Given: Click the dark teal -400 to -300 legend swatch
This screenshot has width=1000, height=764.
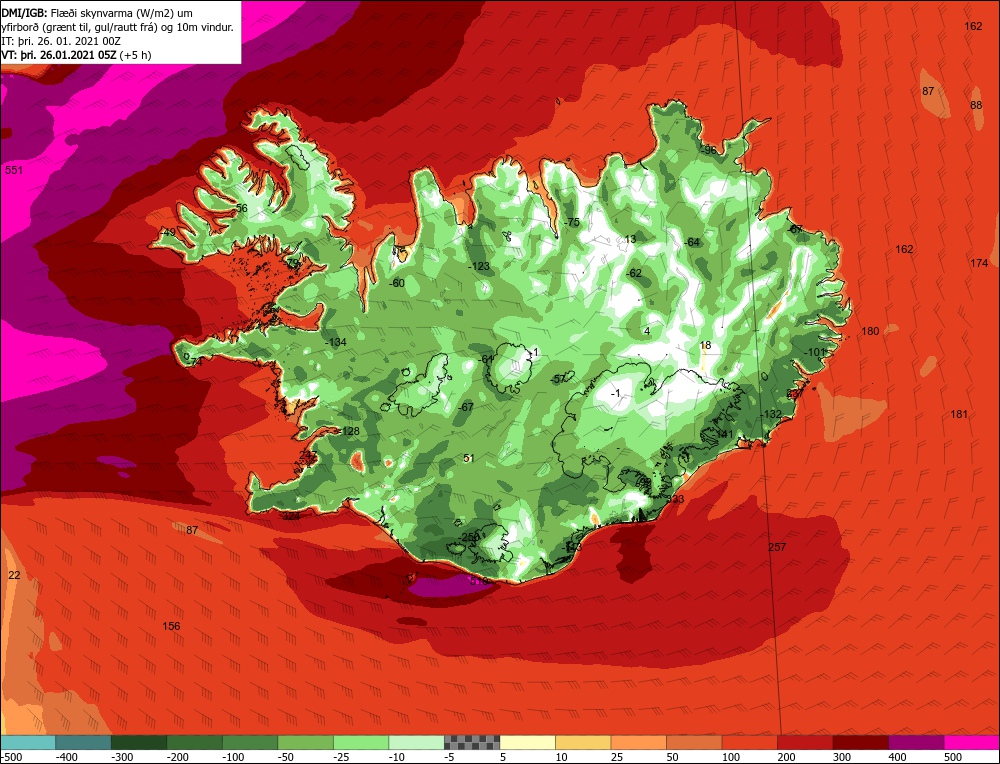Looking at the screenshot, I should pyautogui.click(x=84, y=742).
